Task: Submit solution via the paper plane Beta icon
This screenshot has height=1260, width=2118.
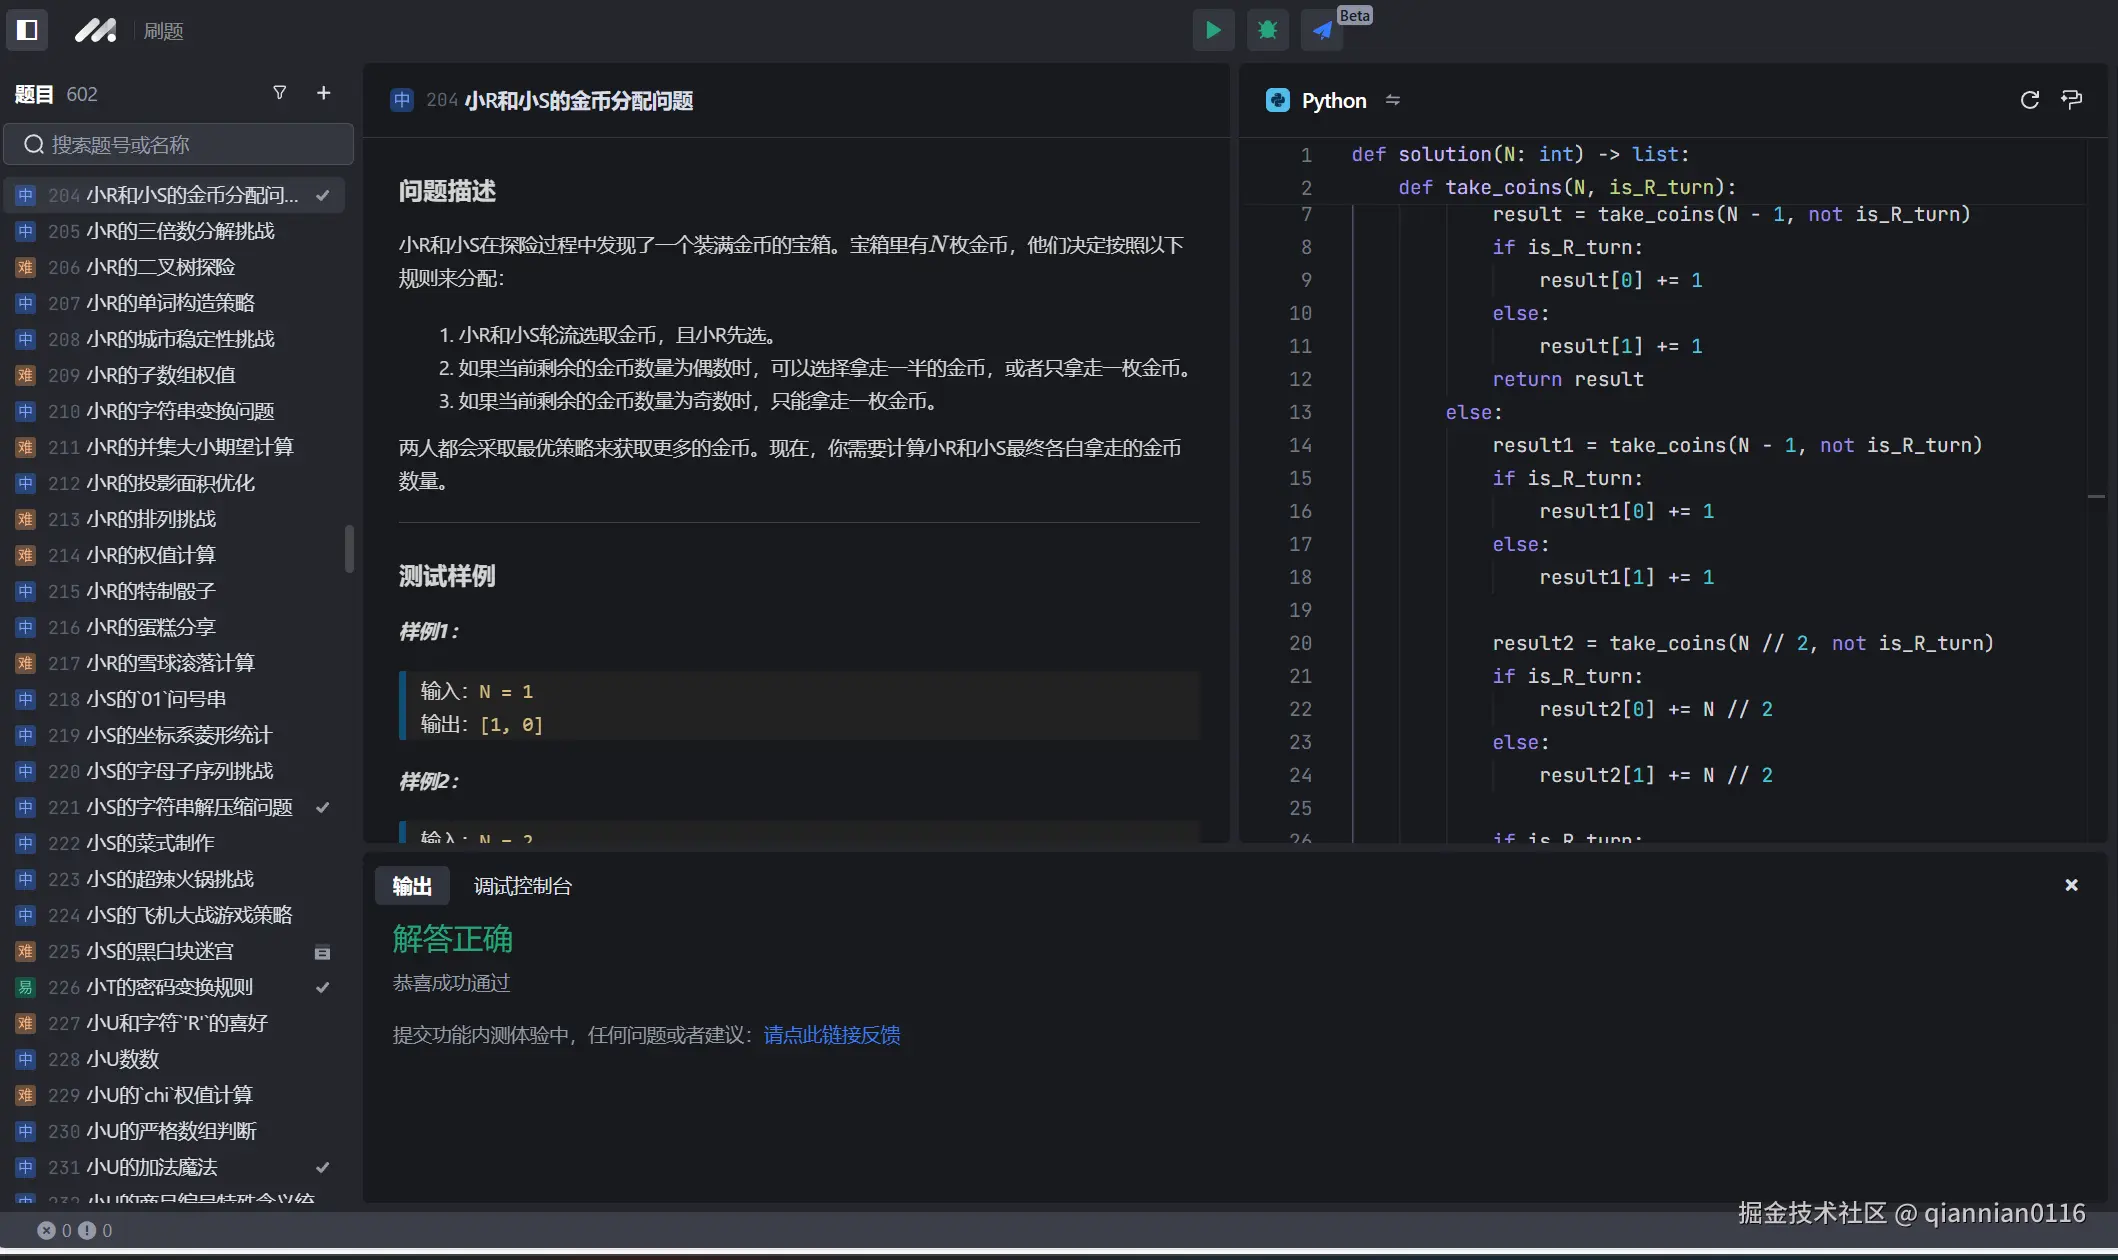Action: pos(1322,30)
